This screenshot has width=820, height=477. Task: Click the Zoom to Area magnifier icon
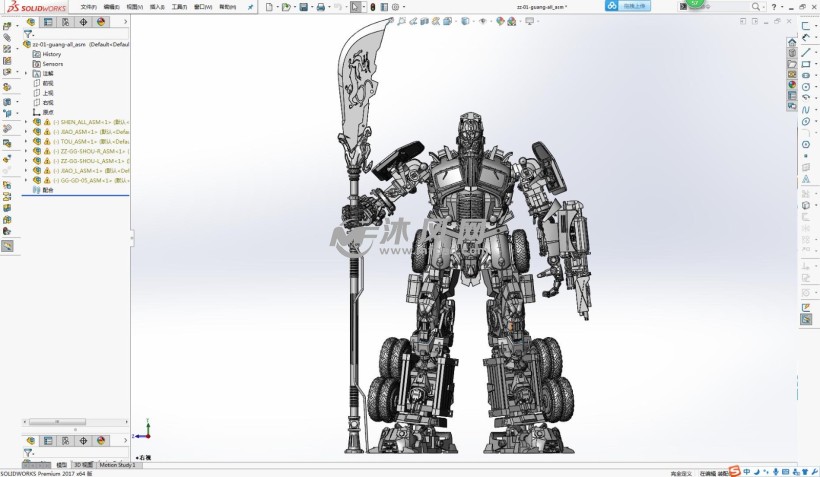(x=402, y=21)
